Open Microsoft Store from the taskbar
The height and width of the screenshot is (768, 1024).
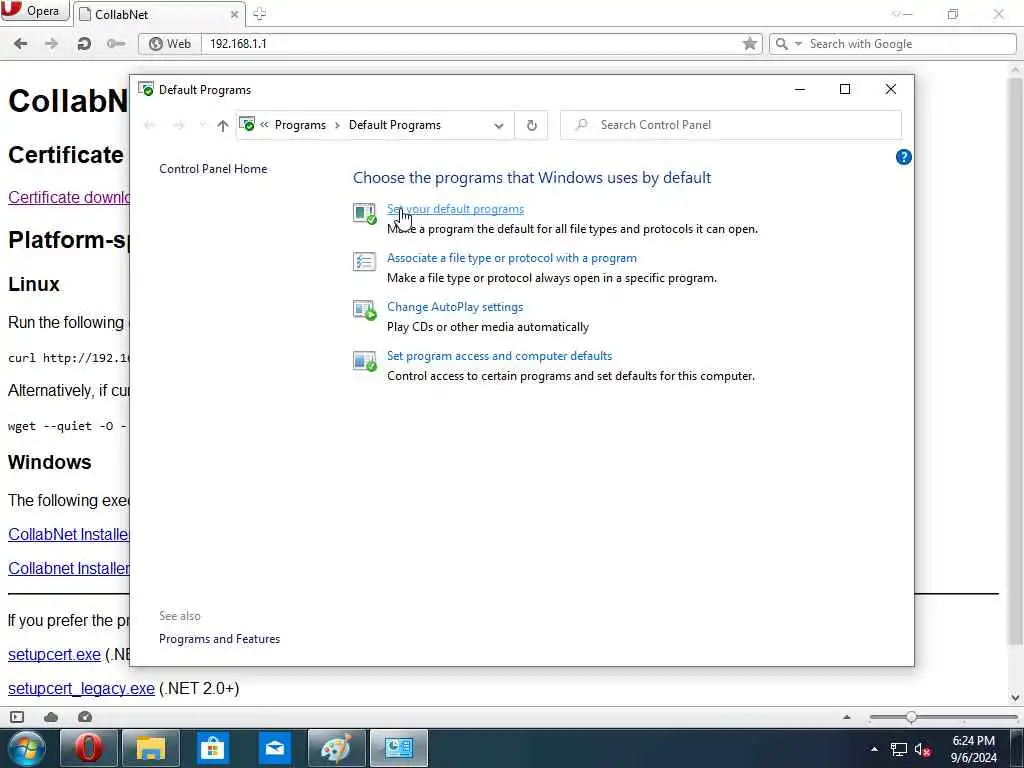point(212,748)
